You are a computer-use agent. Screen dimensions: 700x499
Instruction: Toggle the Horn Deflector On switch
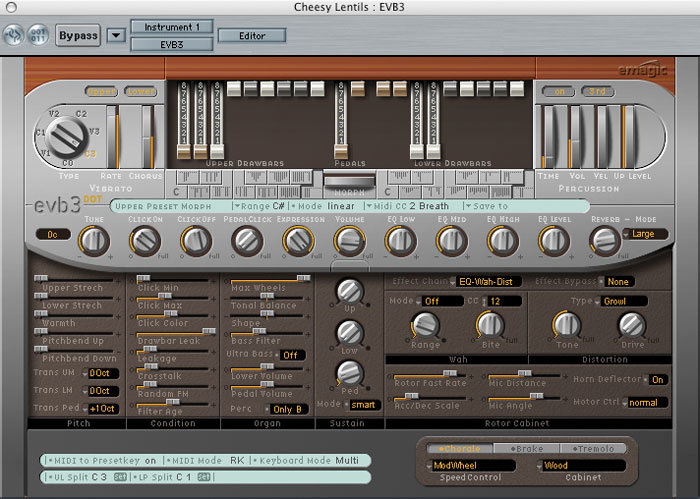coord(657,379)
